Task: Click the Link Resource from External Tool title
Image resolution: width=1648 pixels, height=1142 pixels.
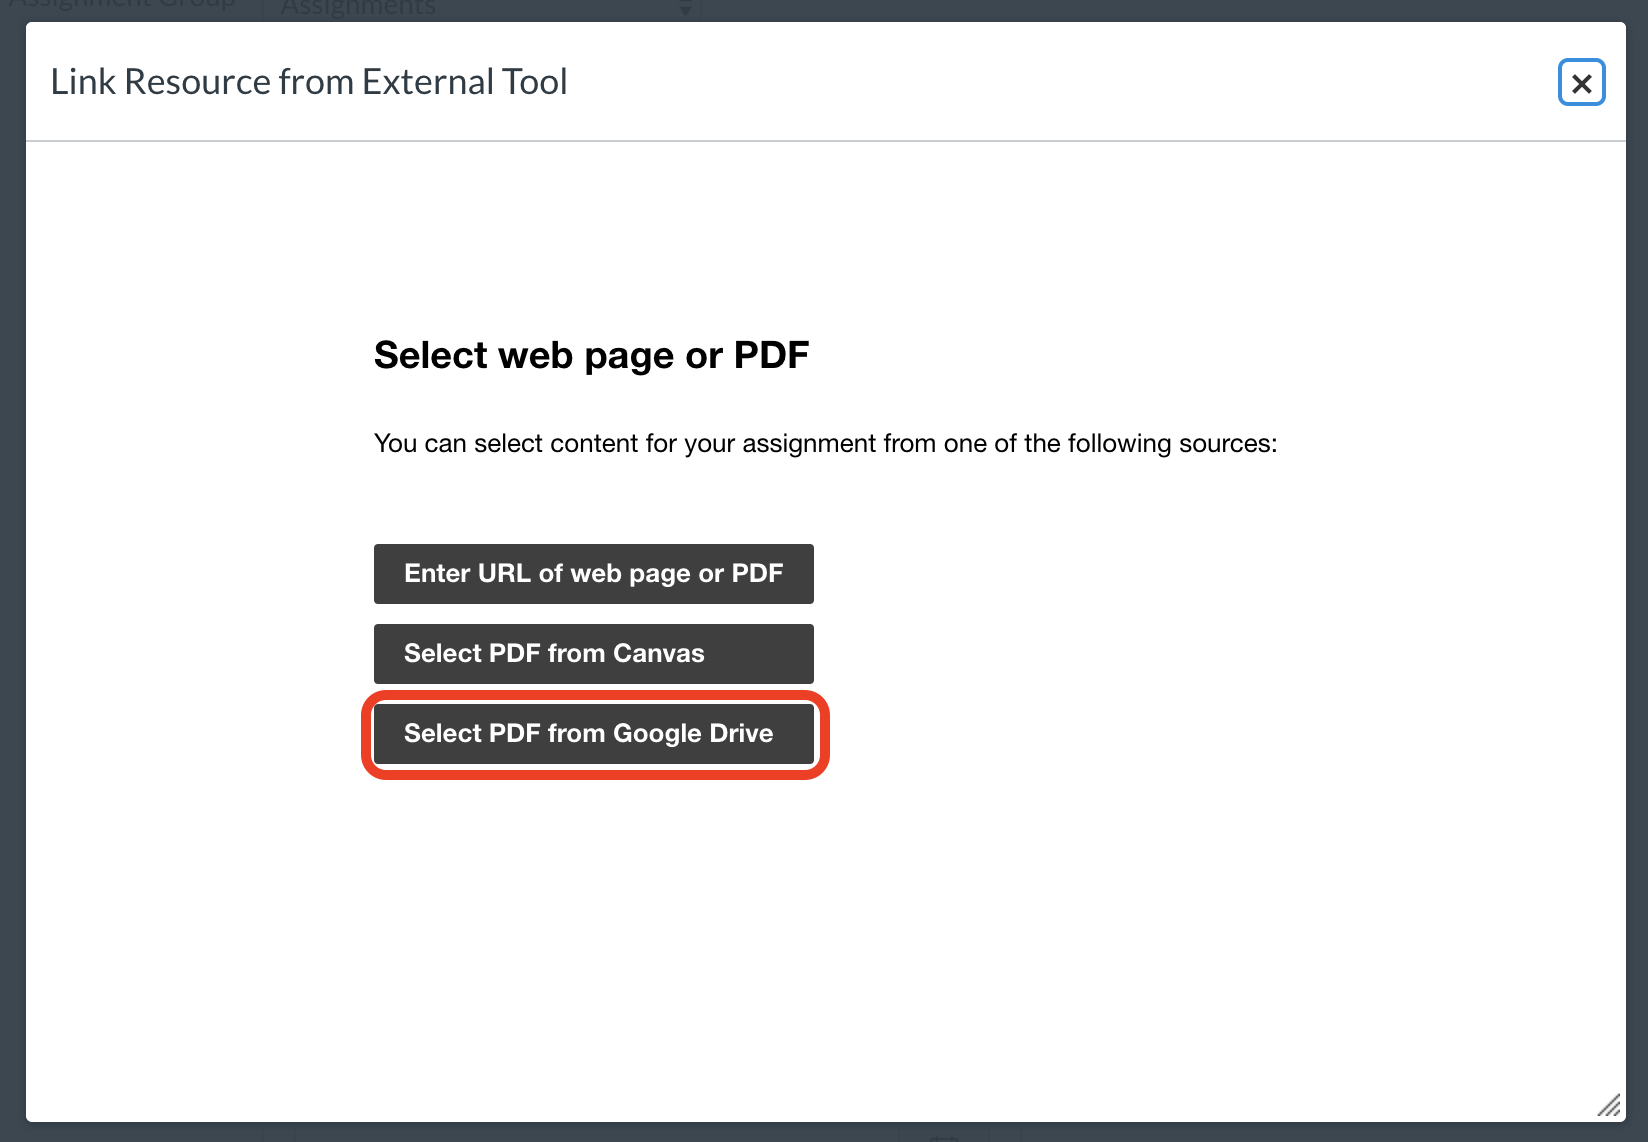Action: point(309,82)
